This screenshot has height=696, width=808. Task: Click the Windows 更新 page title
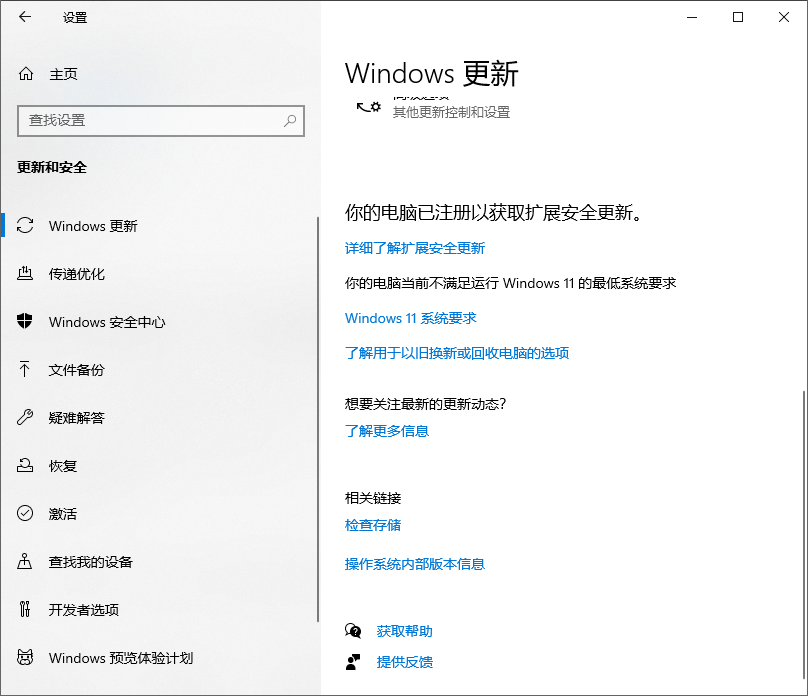point(431,73)
